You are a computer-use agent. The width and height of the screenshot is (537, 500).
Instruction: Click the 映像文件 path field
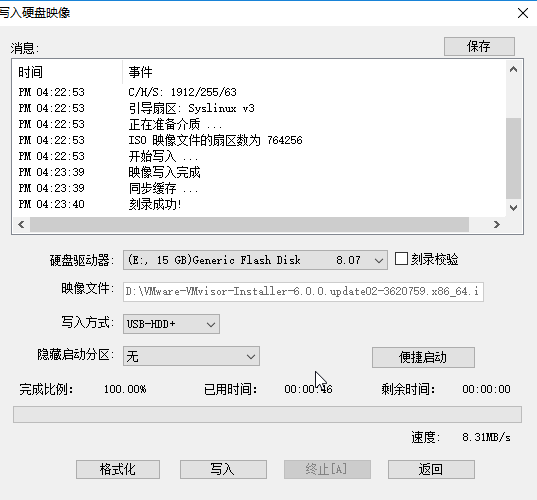pyautogui.click(x=303, y=292)
